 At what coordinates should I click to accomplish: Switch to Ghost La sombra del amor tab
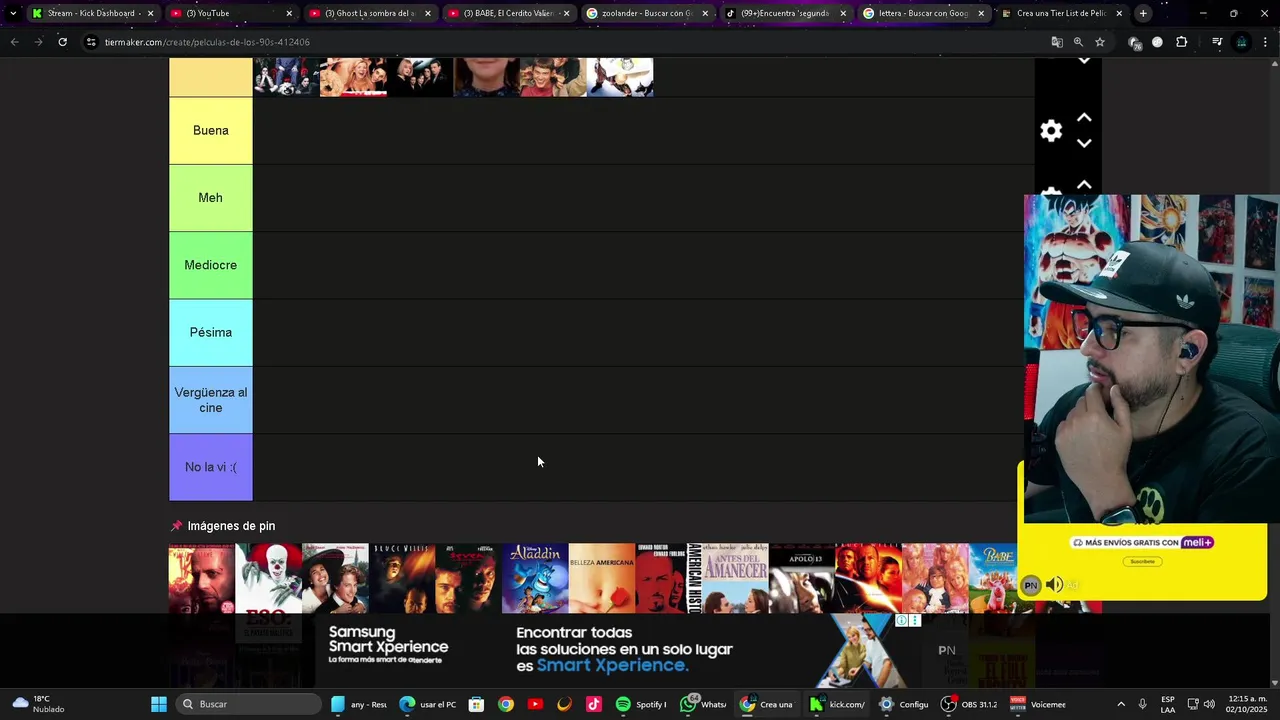click(369, 13)
